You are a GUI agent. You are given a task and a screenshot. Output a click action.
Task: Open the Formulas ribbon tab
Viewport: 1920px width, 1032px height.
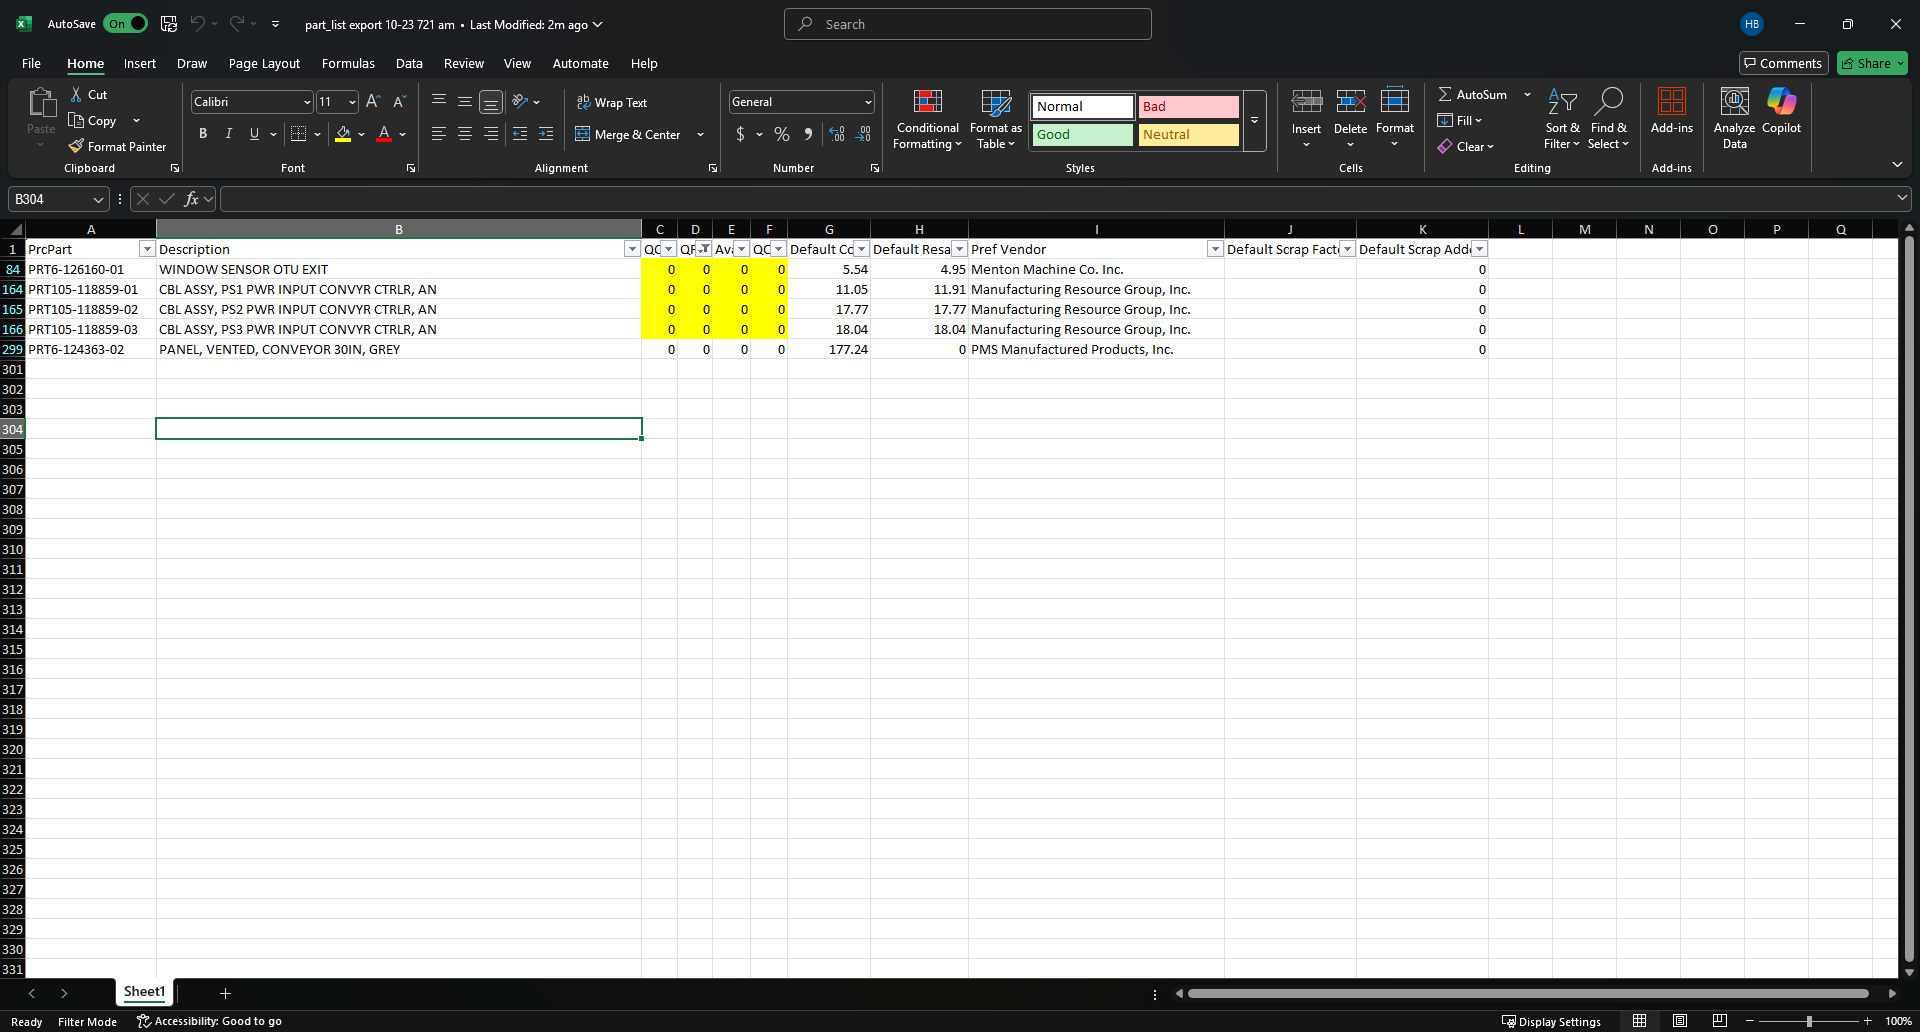[348, 63]
